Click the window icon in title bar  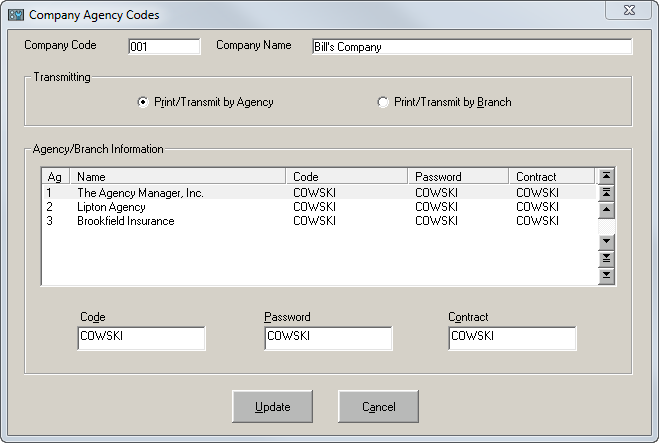click(15, 15)
